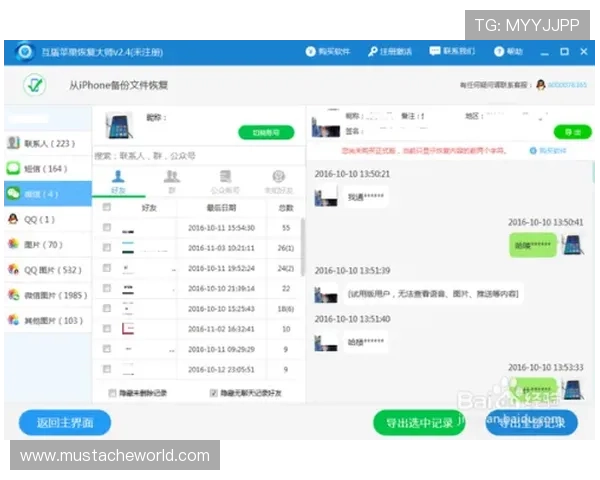Click the friends list vertical scrollbar
The width and height of the screenshot is (600, 480).
point(302,247)
